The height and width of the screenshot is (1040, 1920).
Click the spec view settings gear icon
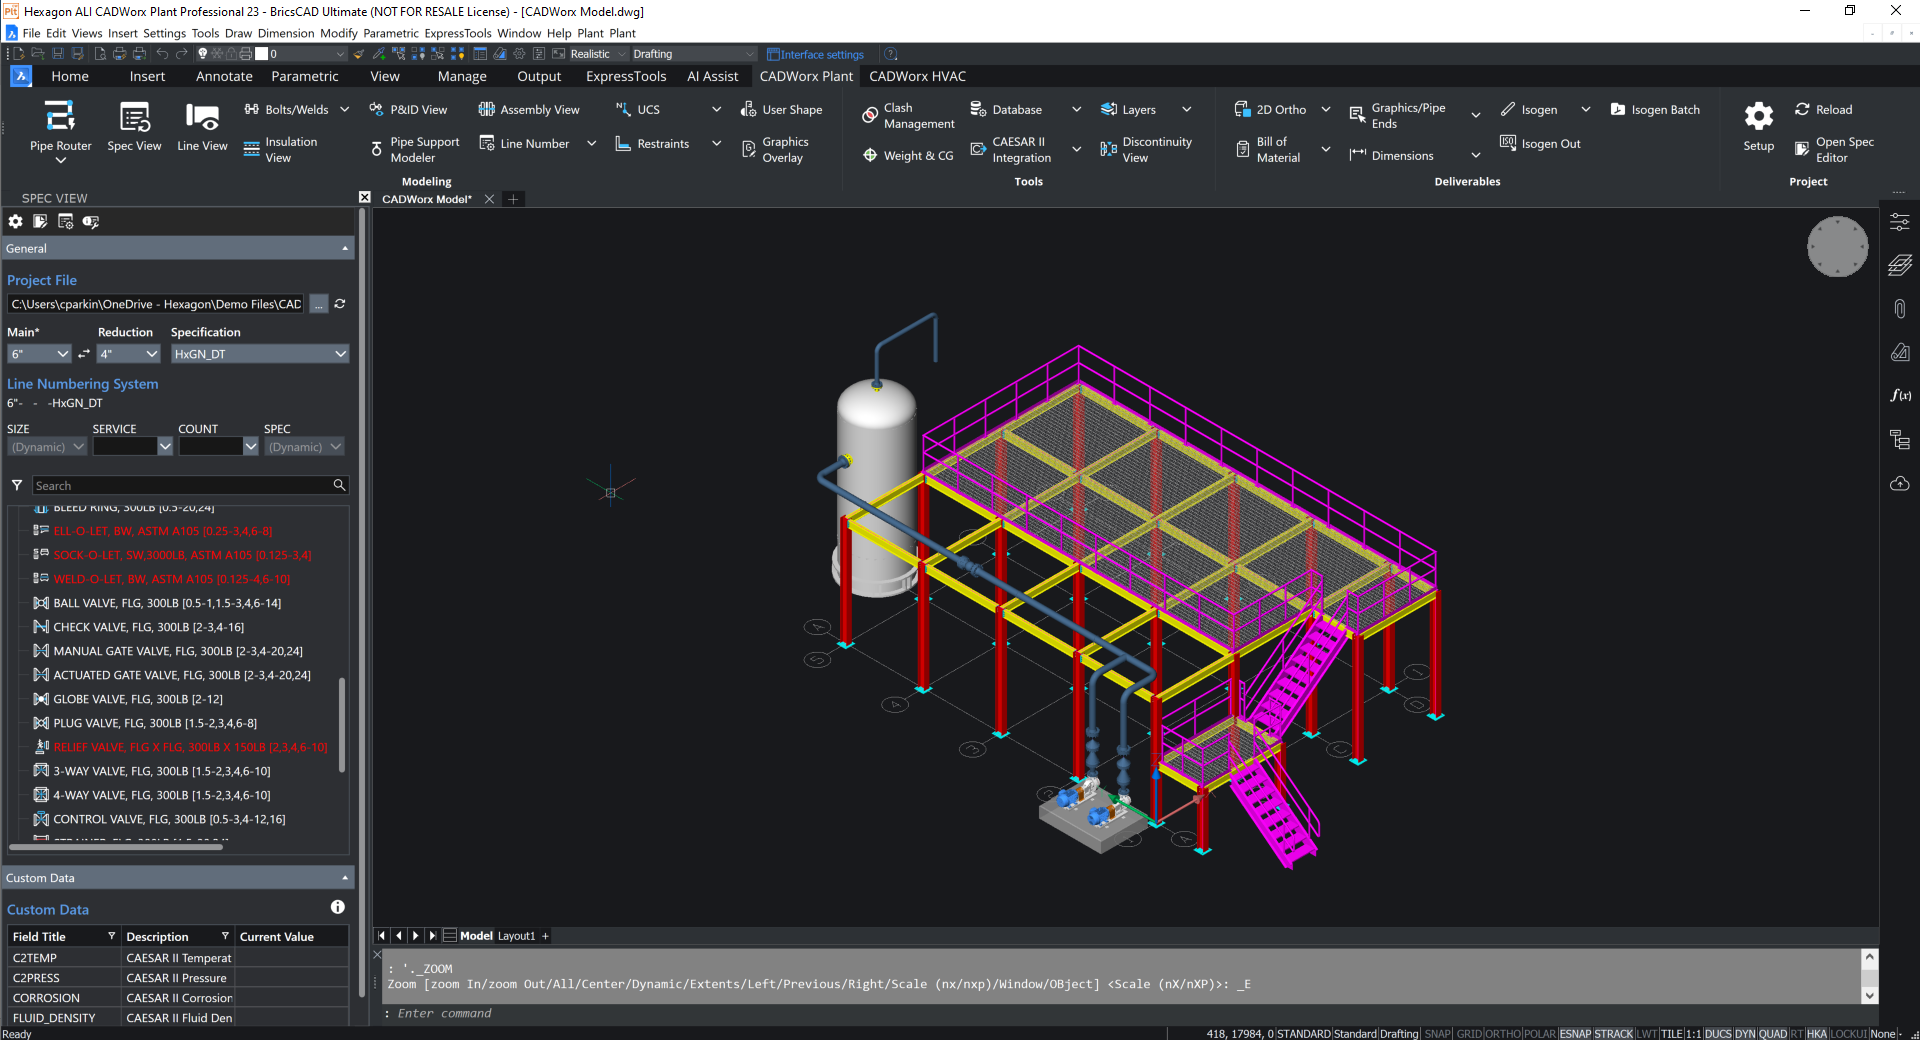(x=15, y=222)
